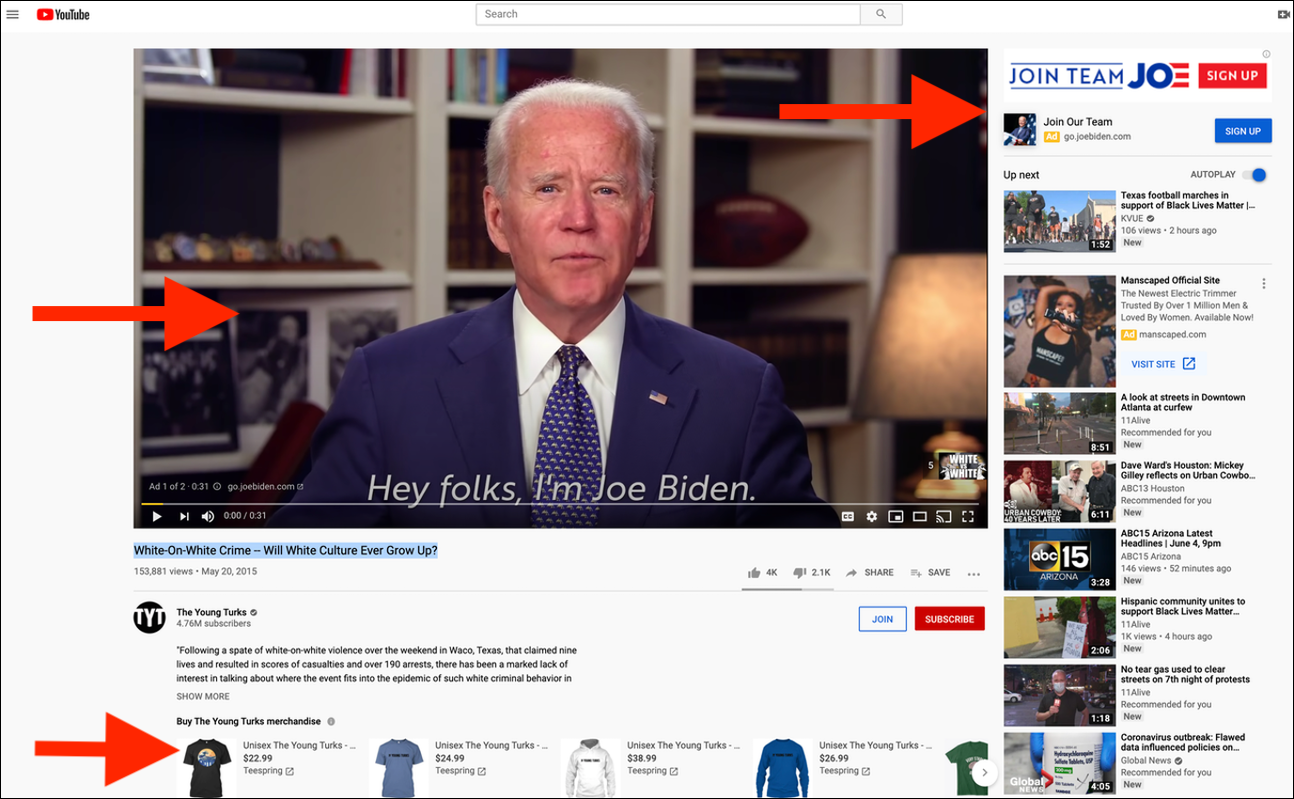Open more actions menu beside Save
Screen dimensions: 1294x799
pyautogui.click(x=974, y=574)
